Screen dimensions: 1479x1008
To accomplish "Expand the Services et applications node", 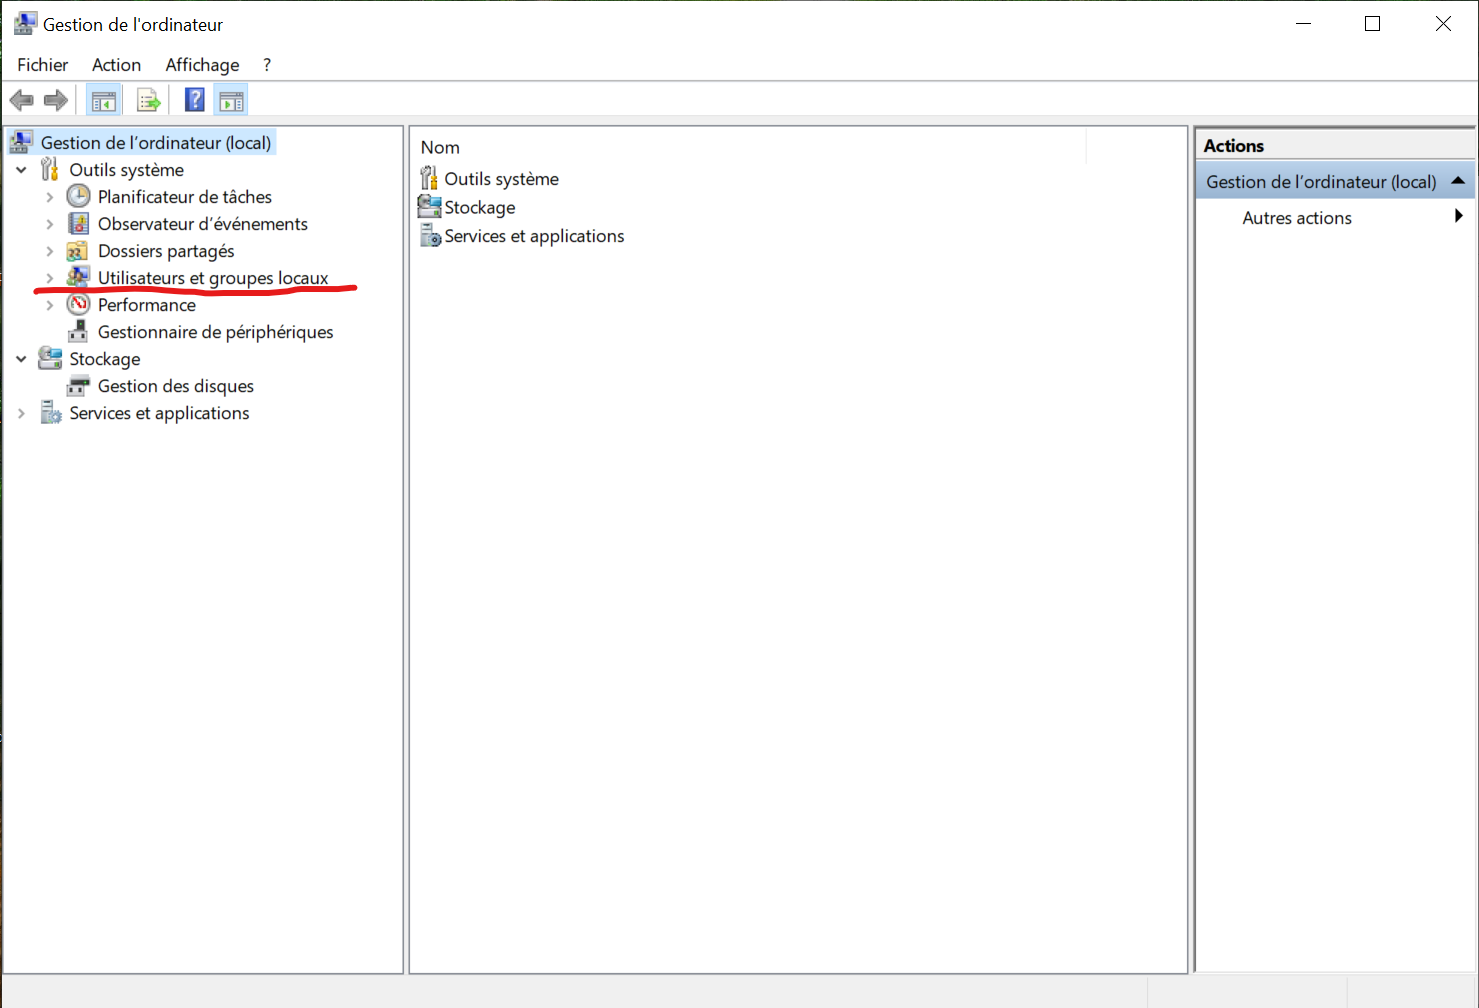I will point(21,413).
